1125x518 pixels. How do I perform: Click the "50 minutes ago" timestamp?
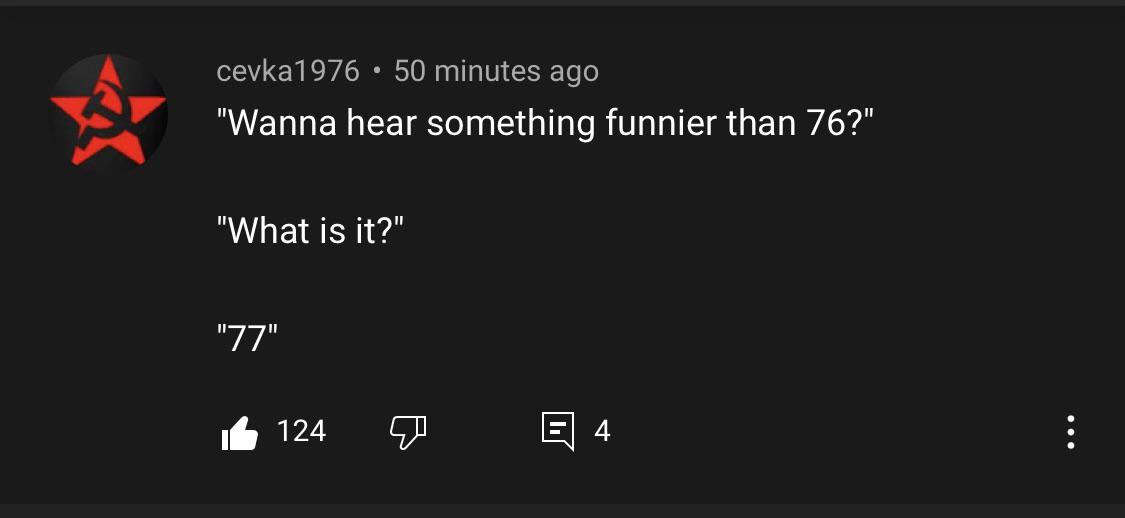[496, 71]
